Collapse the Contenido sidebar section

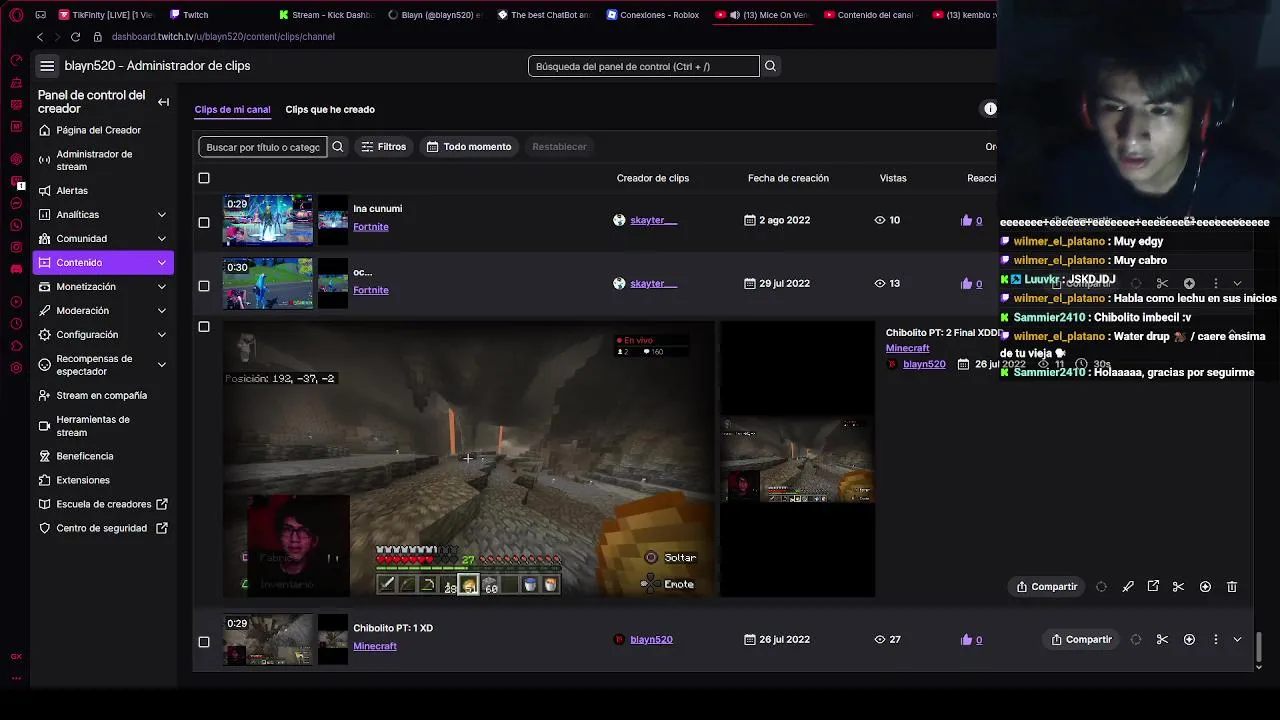tap(161, 263)
